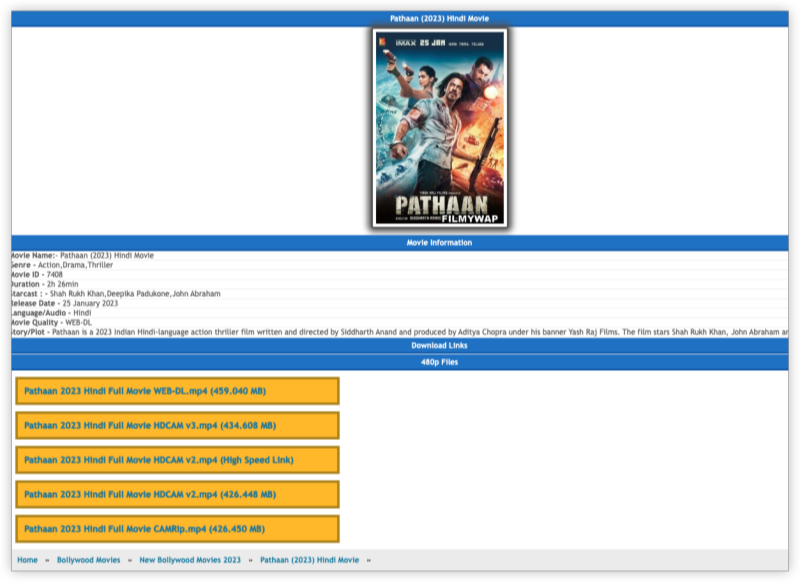Image resolution: width=800 pixels, height=583 pixels.
Task: Select the Movie Quality WEB-DL line
Action: (400, 322)
